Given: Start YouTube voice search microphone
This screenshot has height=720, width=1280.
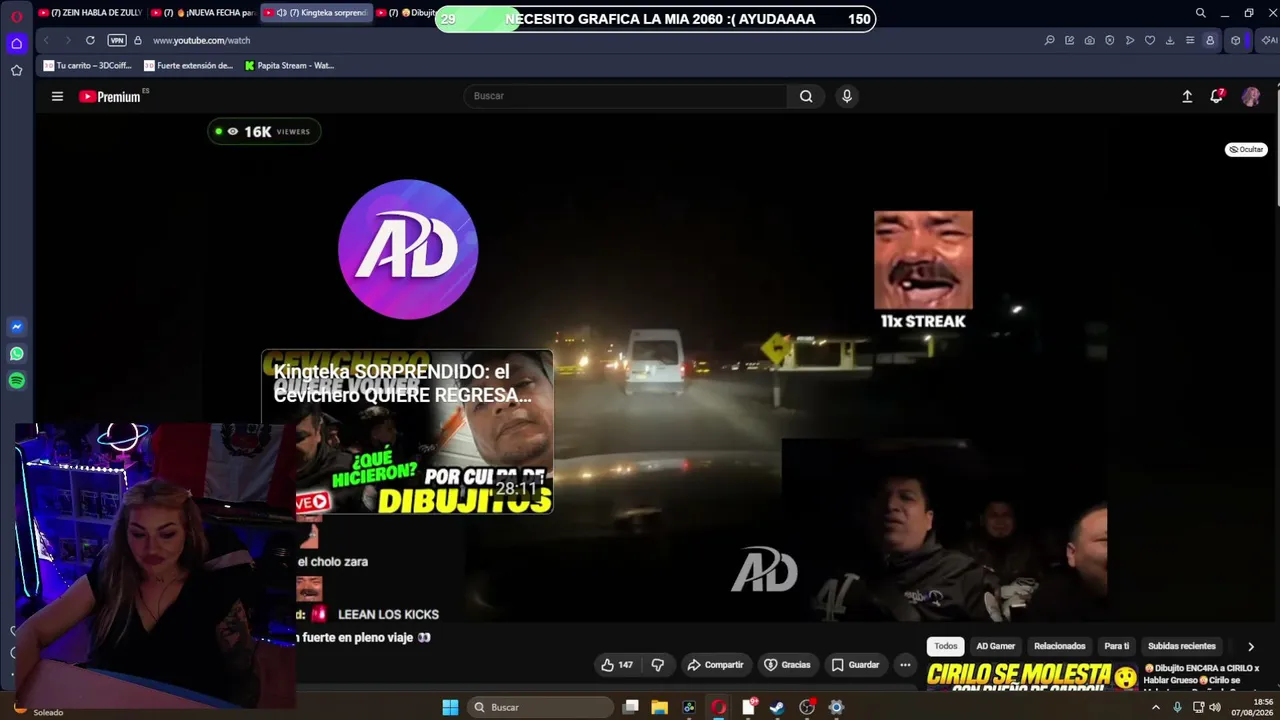Looking at the screenshot, I should [847, 96].
